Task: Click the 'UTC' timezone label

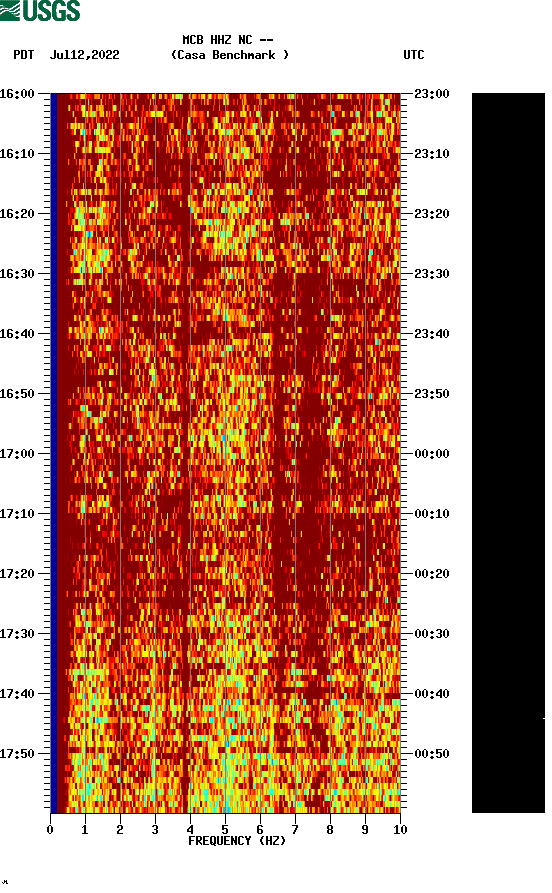Action: 414,55
